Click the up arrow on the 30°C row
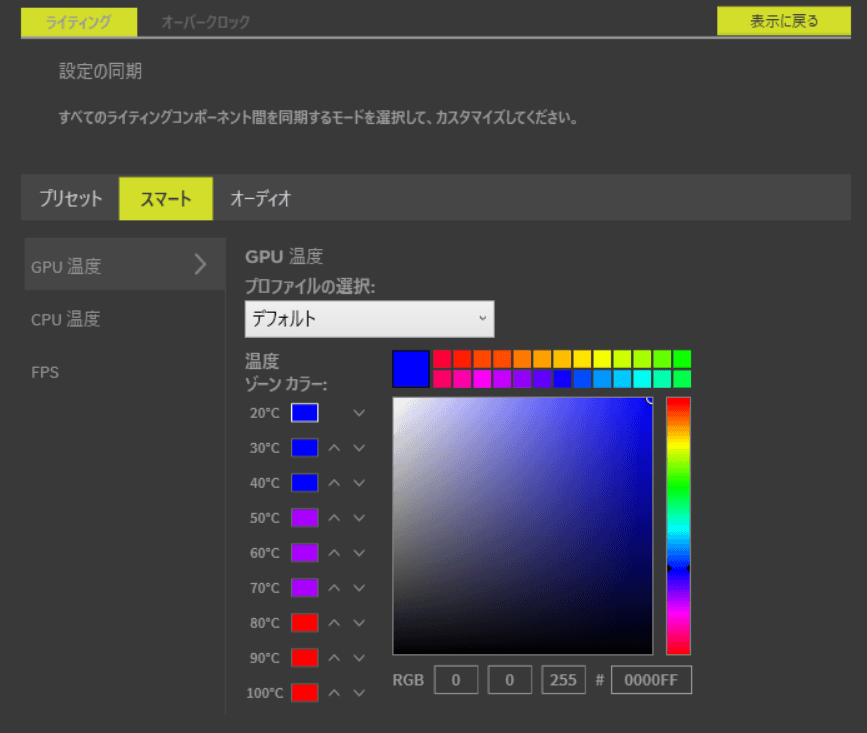 (x=334, y=448)
